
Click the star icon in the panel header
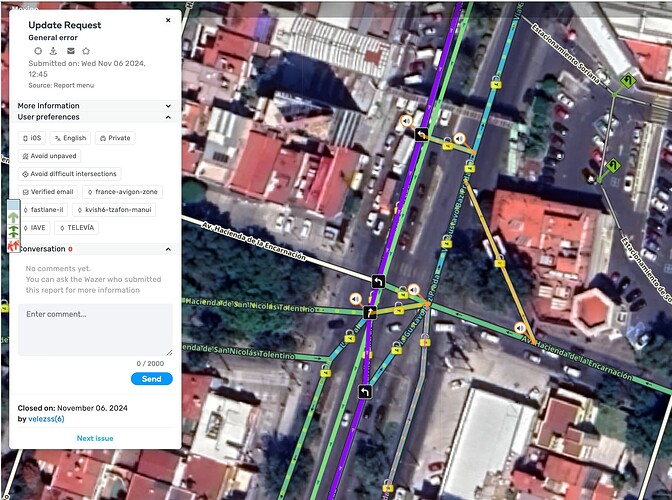tap(86, 51)
